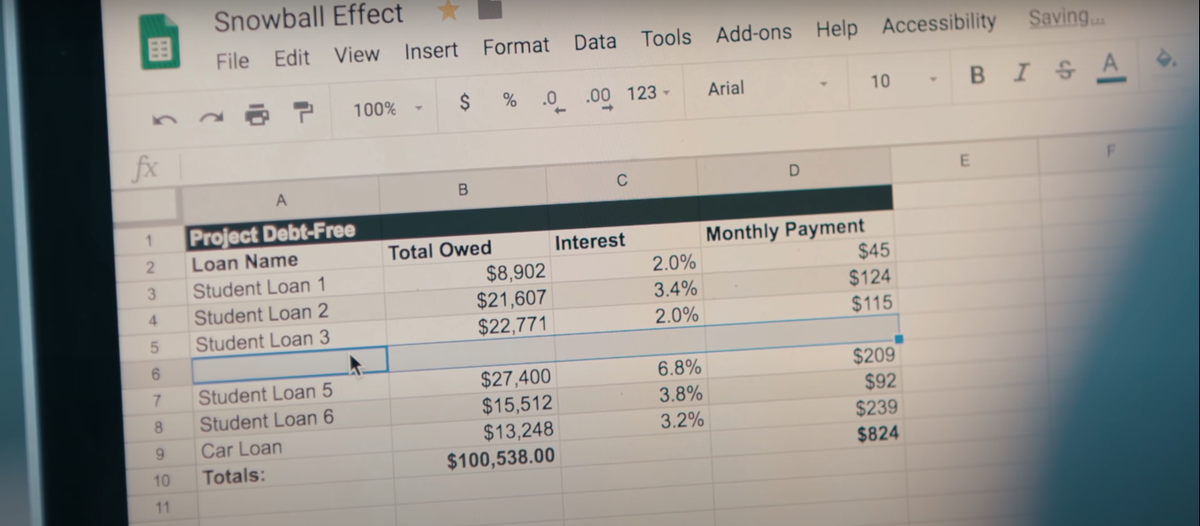This screenshot has width=1200, height=526.
Task: Undo the last action
Action: click(164, 119)
